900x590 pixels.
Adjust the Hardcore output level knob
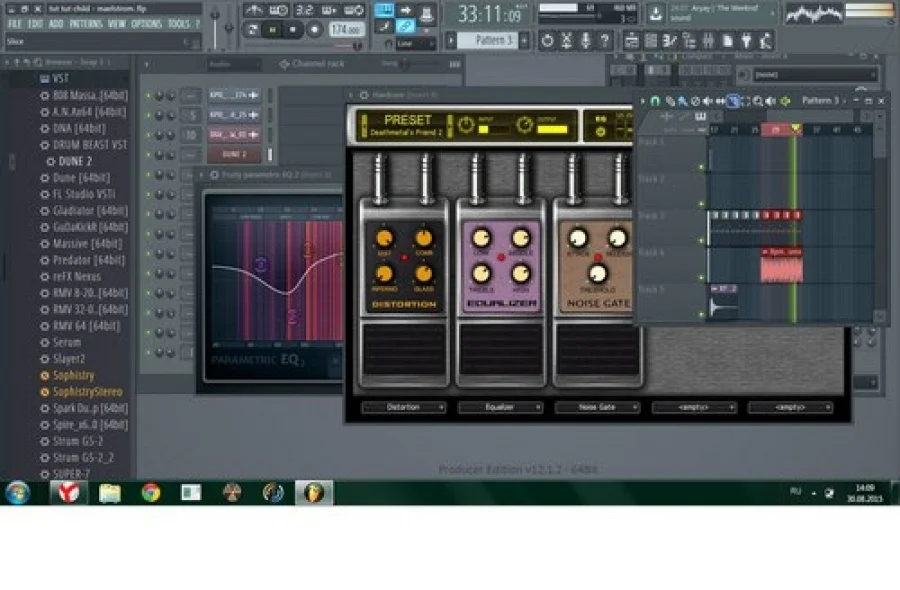[524, 125]
